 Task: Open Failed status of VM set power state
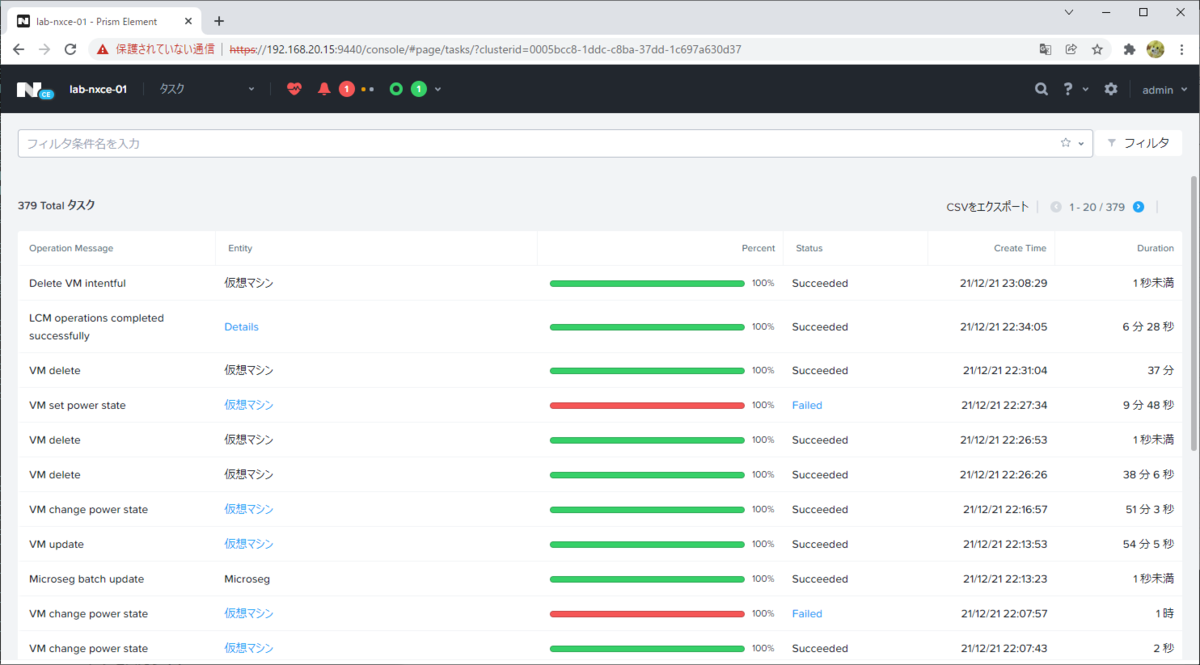pos(807,405)
